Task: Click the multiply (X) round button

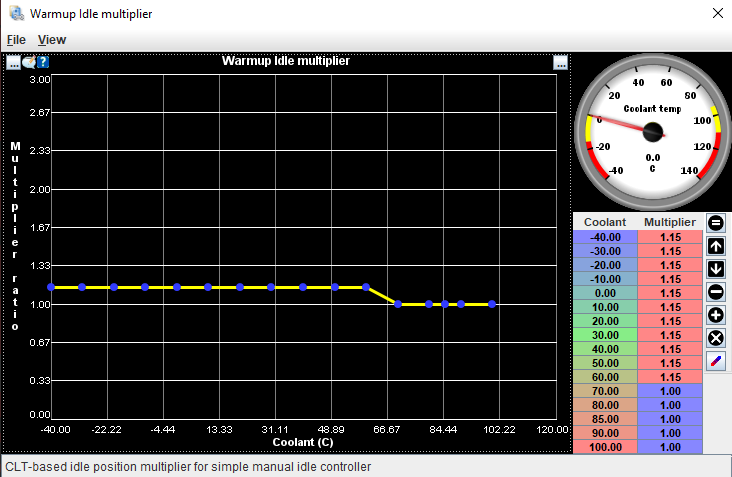Action: [x=716, y=338]
